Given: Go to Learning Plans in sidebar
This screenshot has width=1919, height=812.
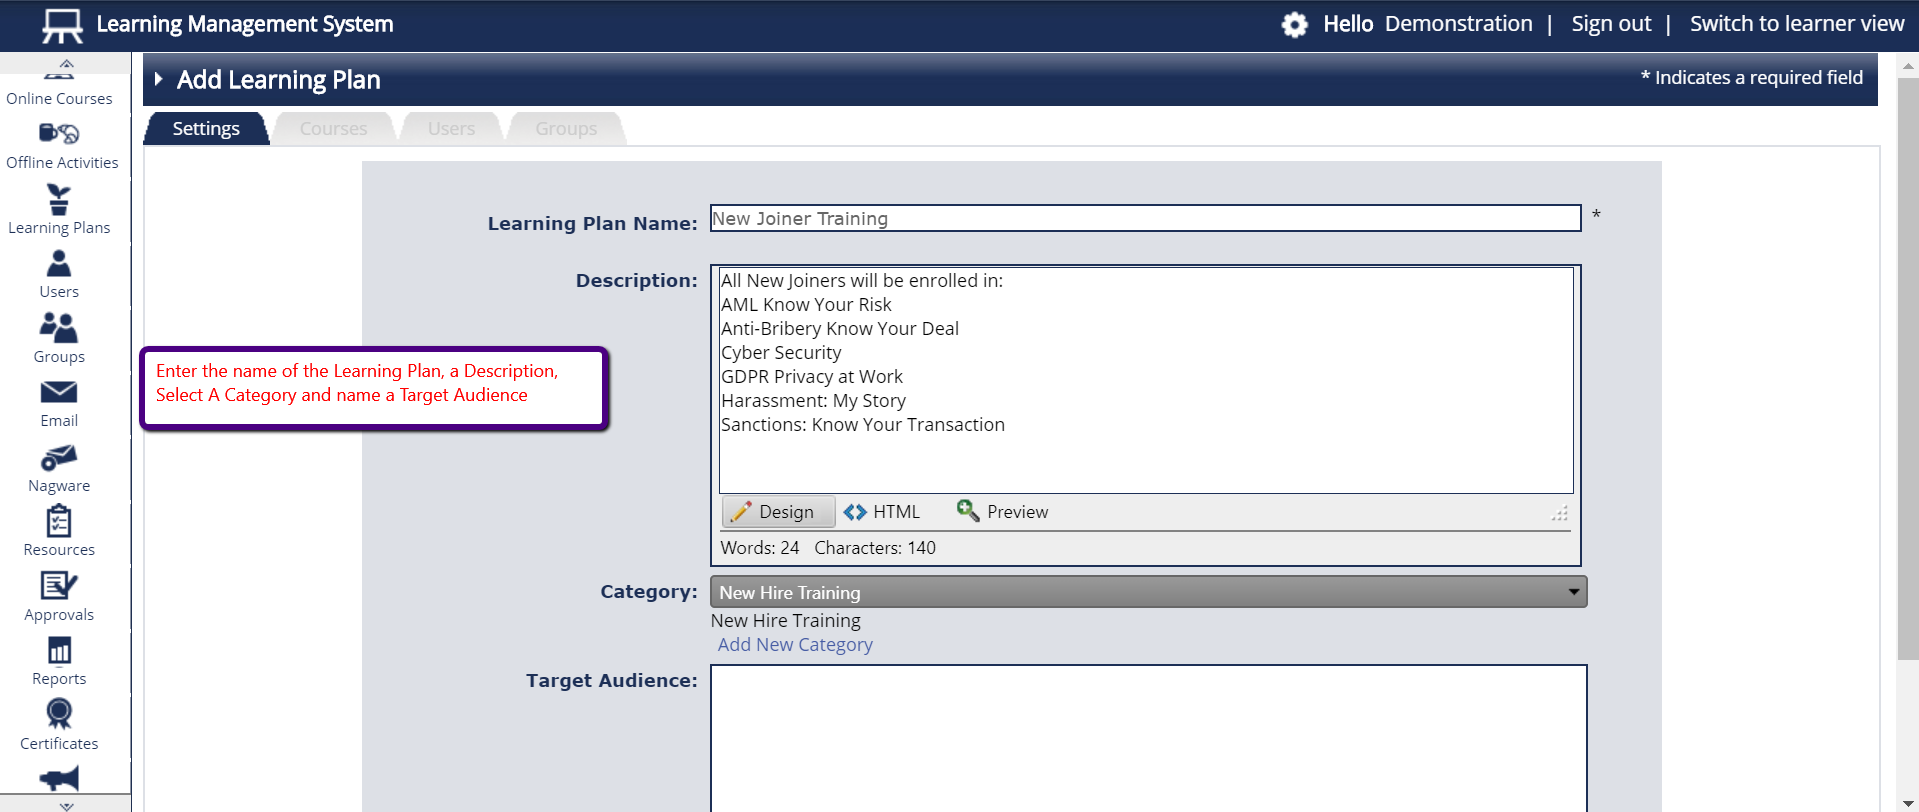Looking at the screenshot, I should click(x=59, y=200).
